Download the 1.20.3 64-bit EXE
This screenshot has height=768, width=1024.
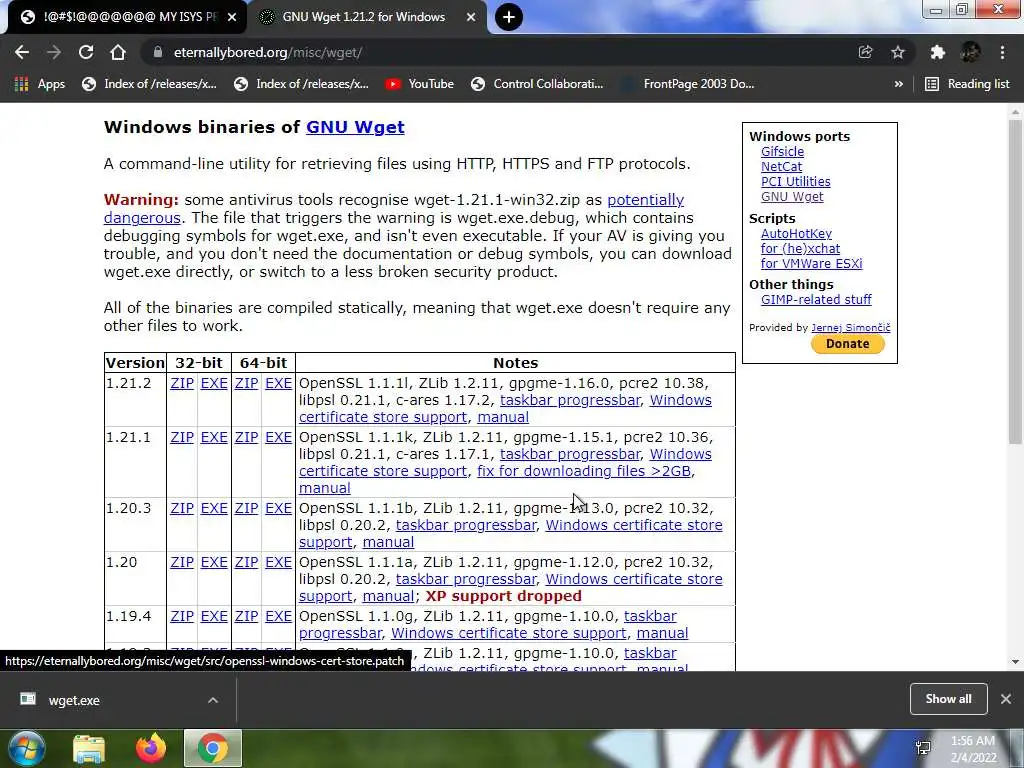coord(278,508)
